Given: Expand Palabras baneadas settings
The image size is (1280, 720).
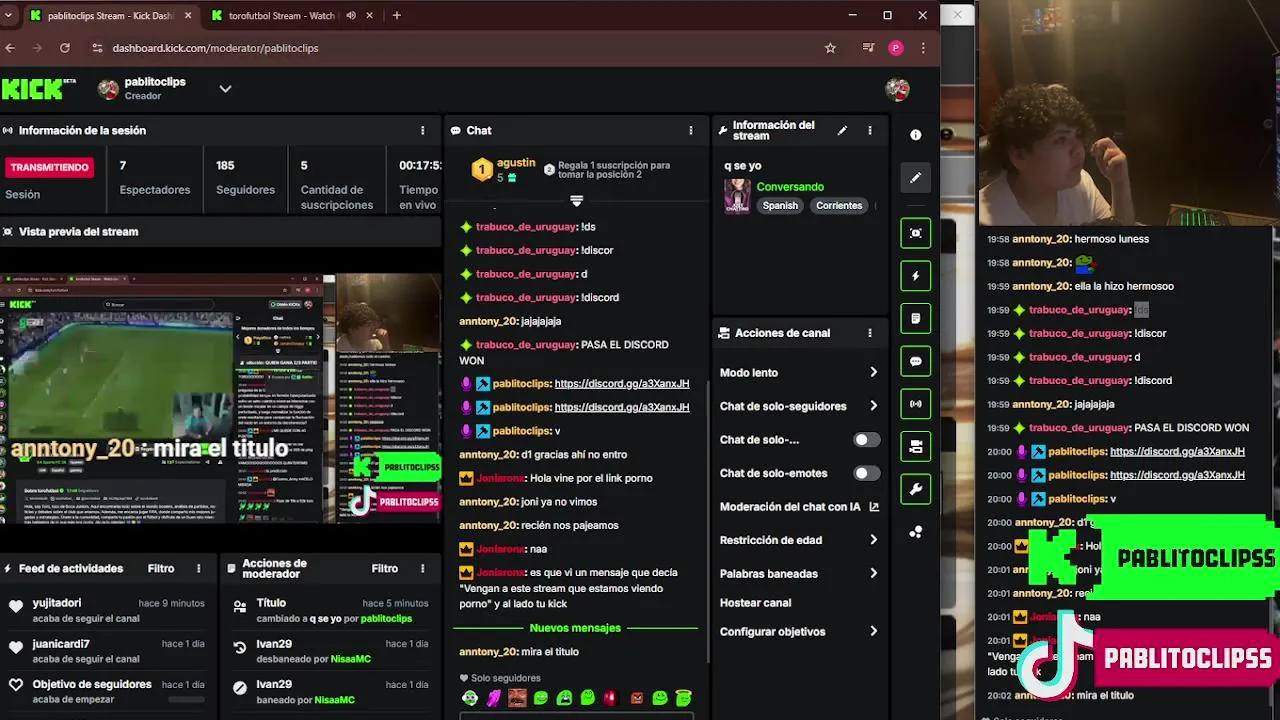Looking at the screenshot, I should [799, 574].
